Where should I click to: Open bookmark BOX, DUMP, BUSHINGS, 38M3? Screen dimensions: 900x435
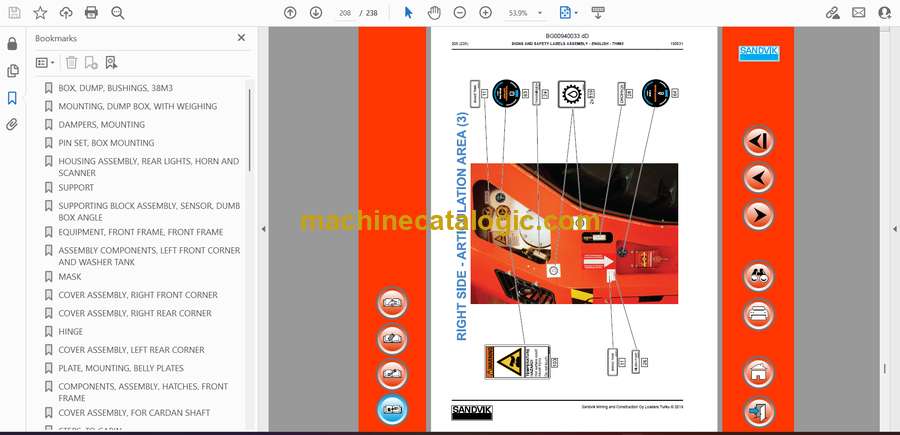(x=115, y=88)
